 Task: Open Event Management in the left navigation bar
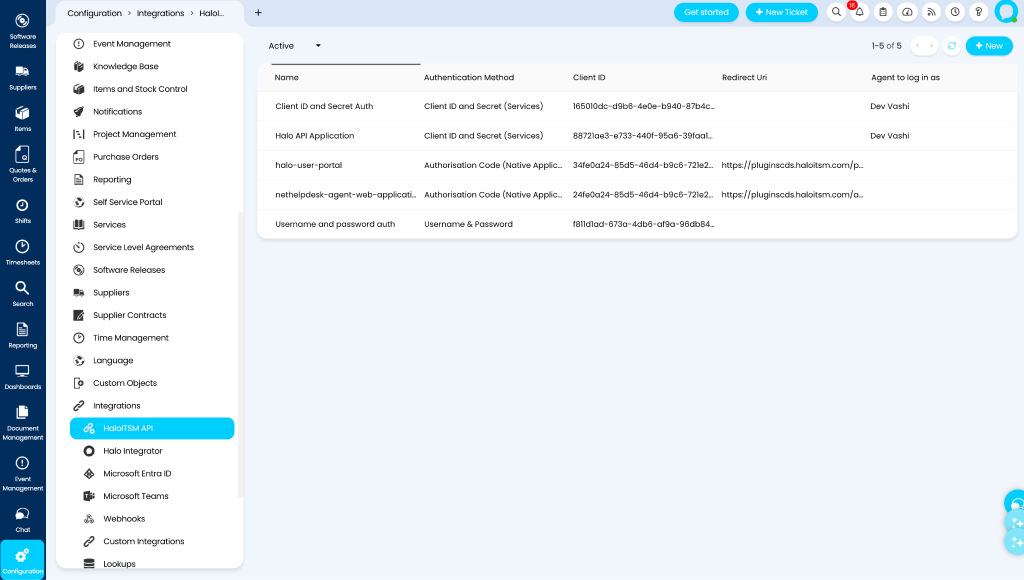coord(22,474)
